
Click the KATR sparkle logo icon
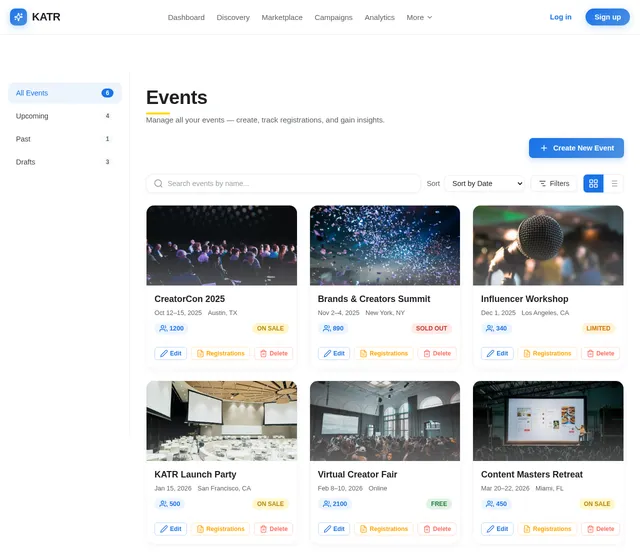[18, 17]
